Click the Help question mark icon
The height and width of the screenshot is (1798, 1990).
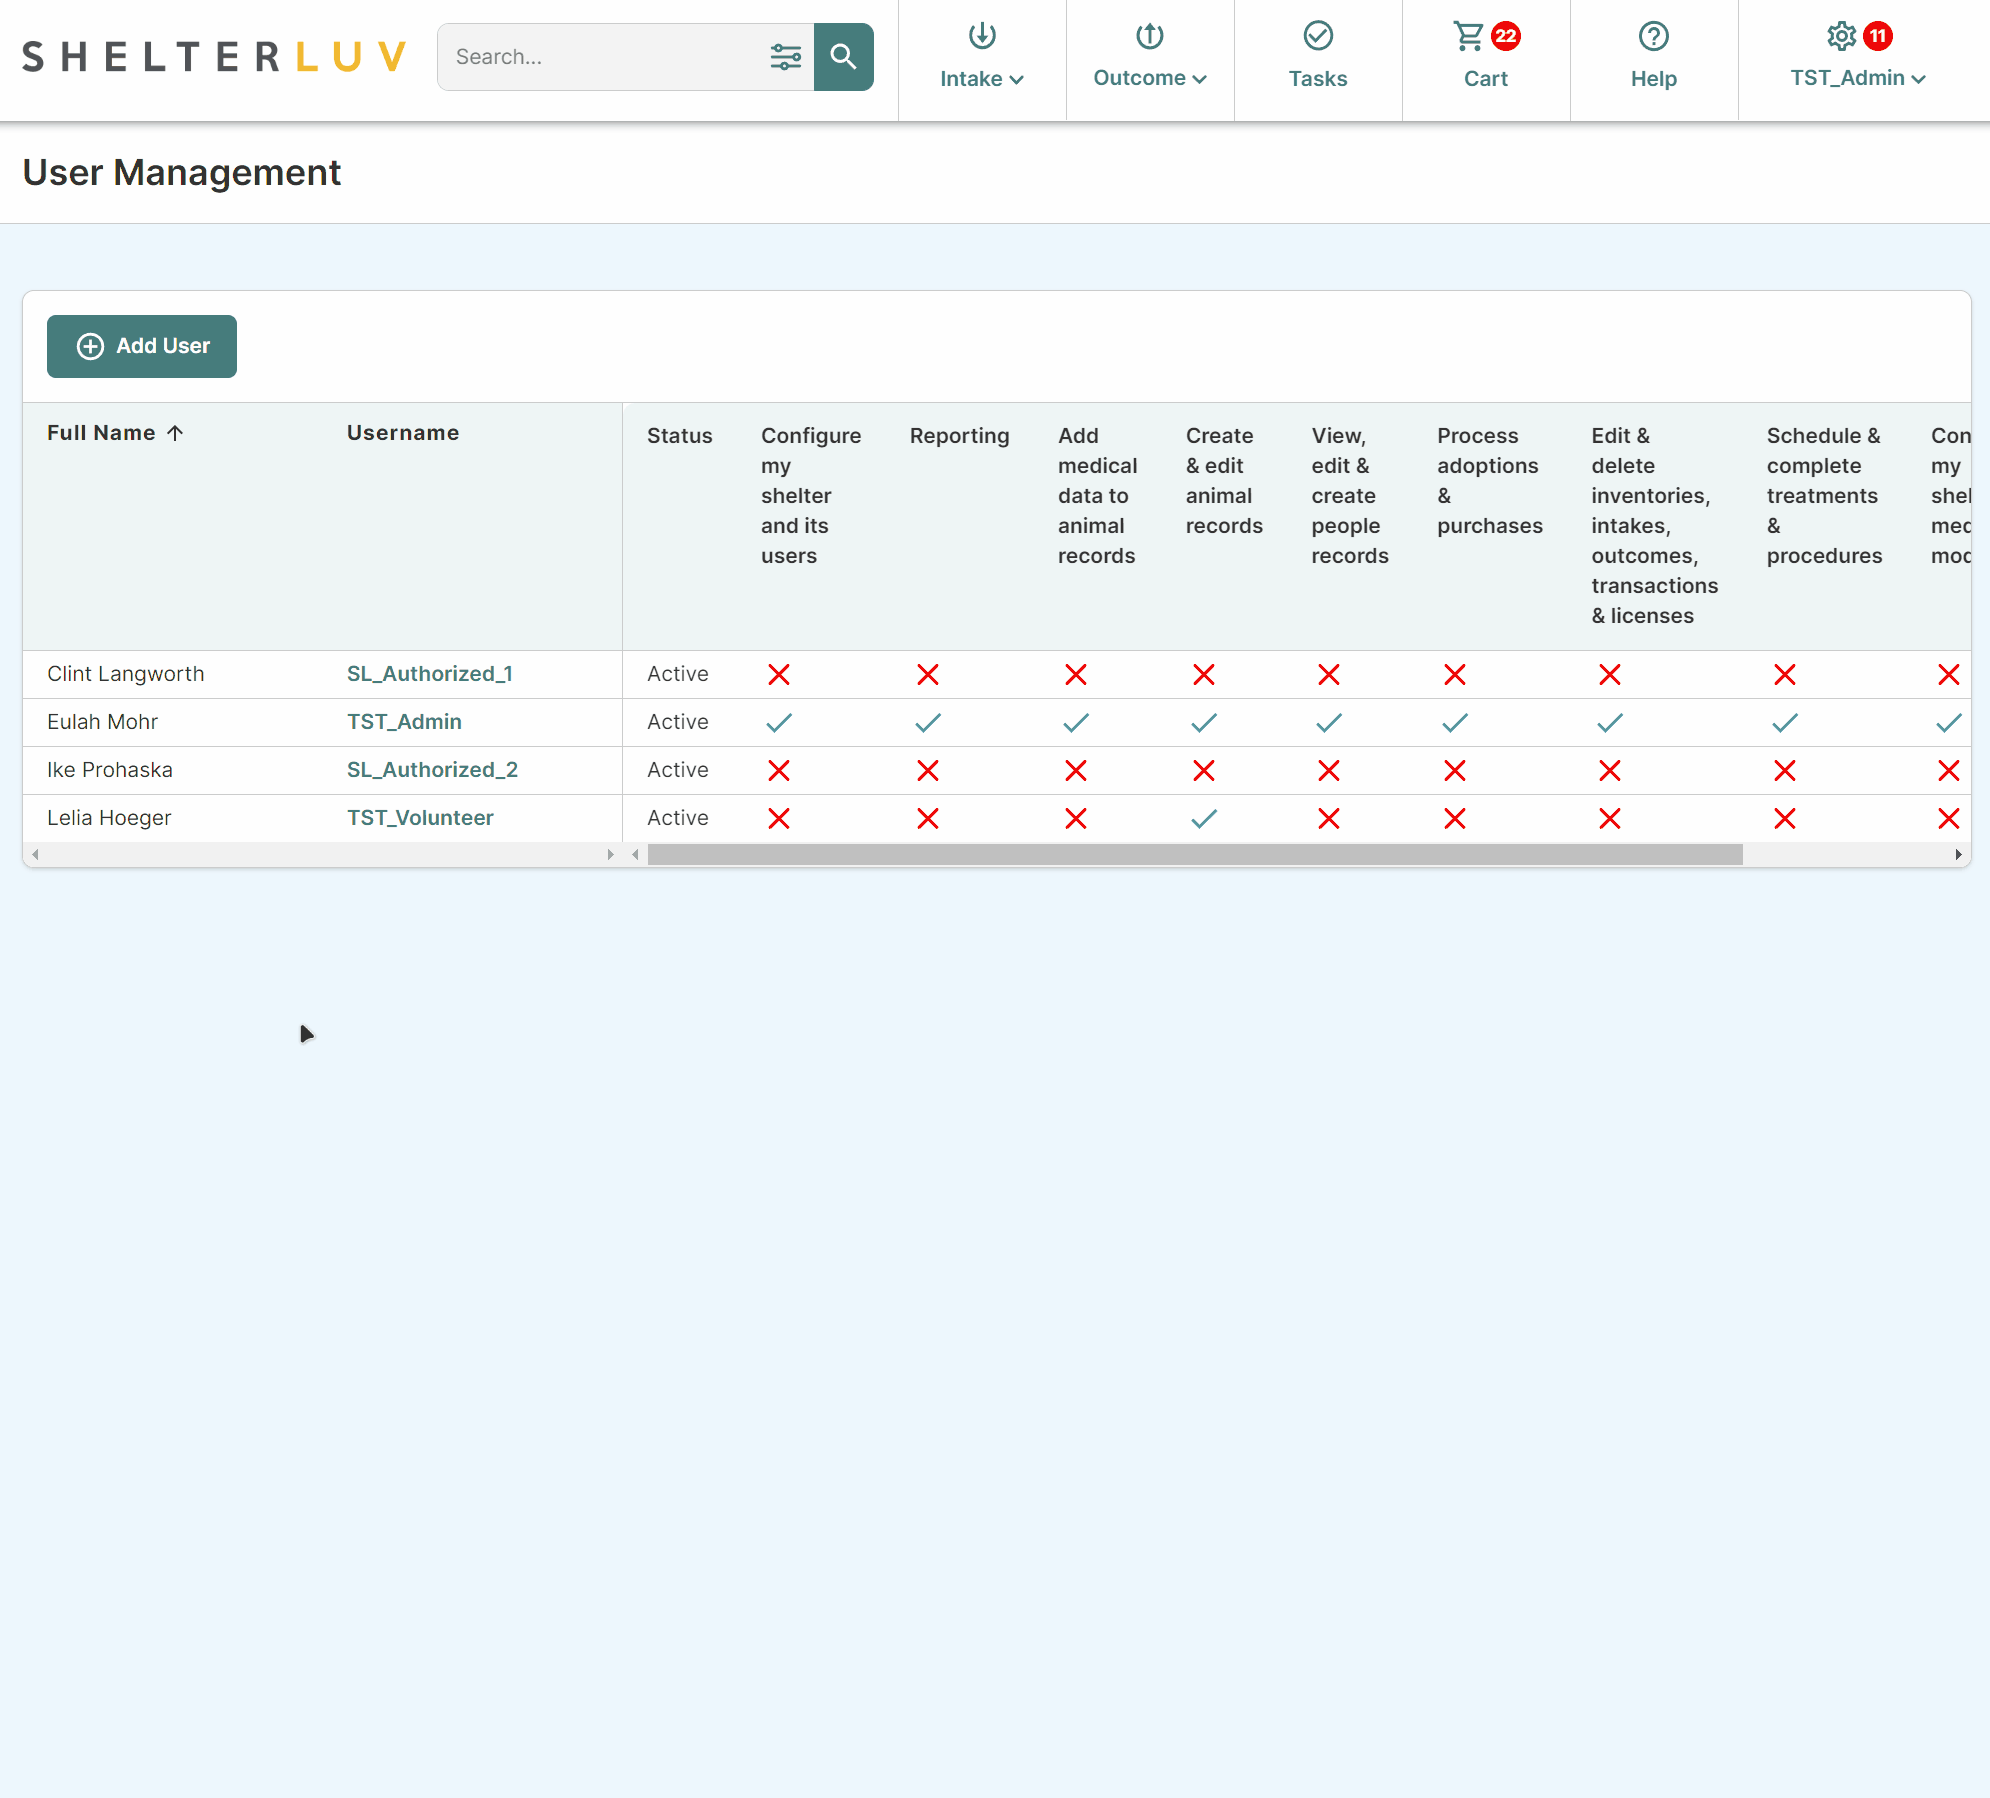coord(1654,36)
